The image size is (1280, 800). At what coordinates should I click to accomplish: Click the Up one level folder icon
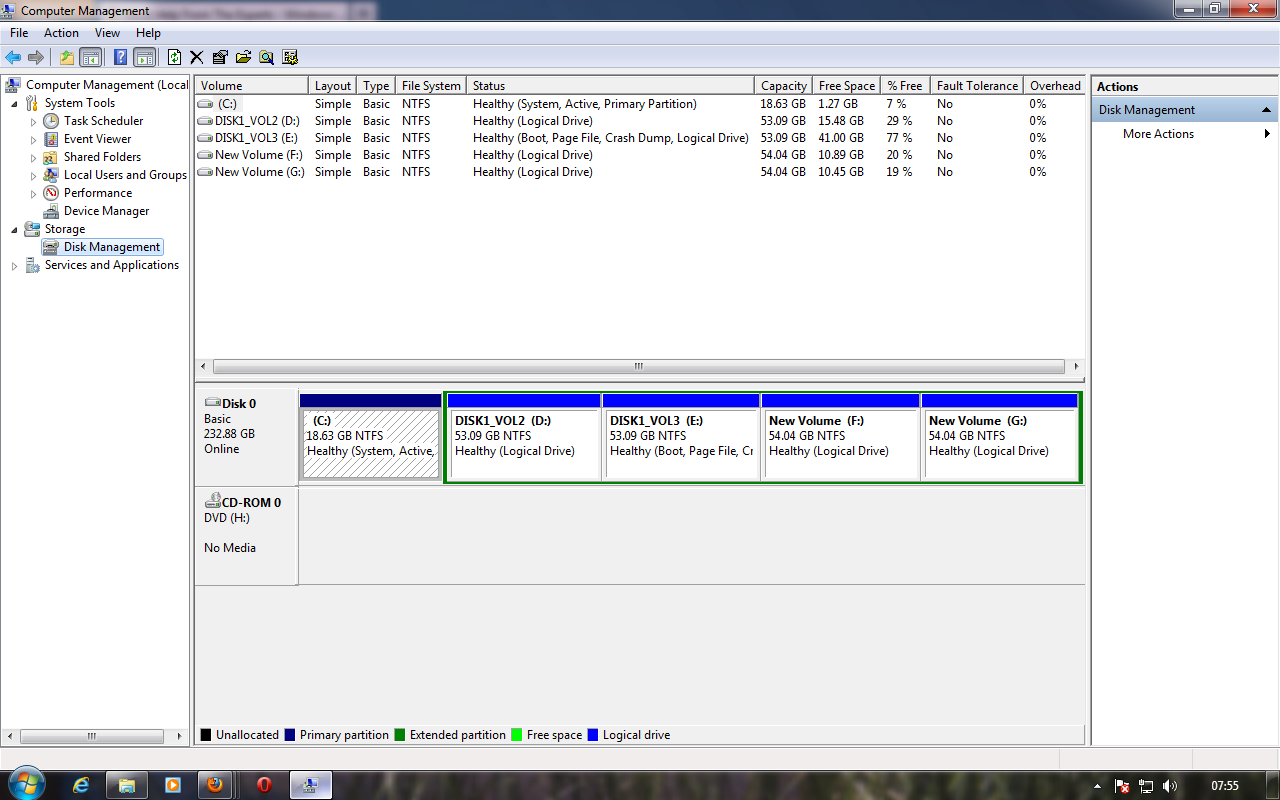(66, 58)
